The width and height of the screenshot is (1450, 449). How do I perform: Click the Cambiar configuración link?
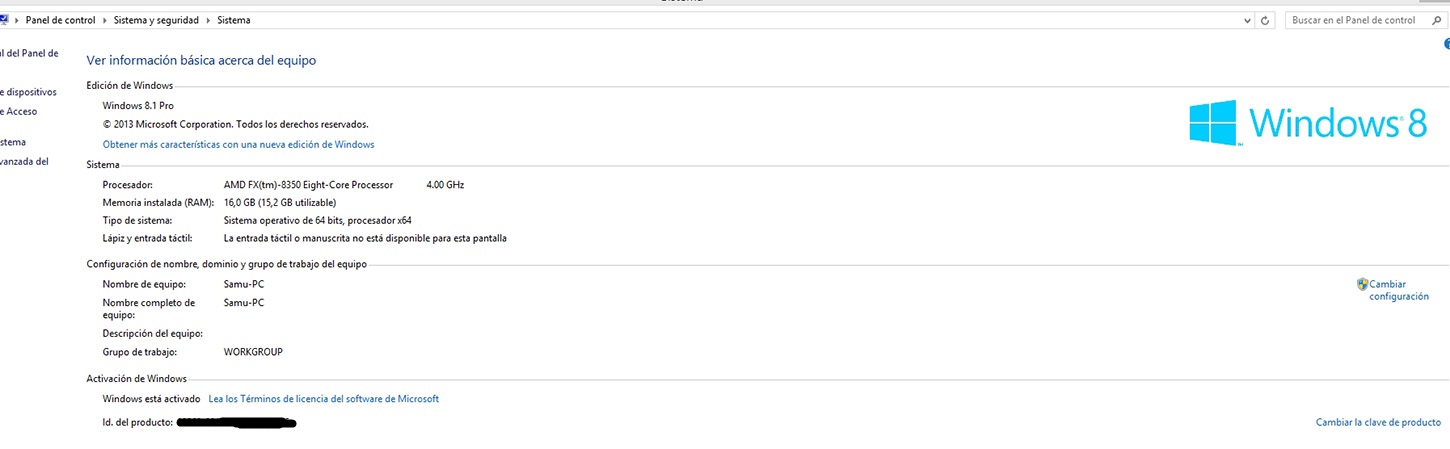1399,290
